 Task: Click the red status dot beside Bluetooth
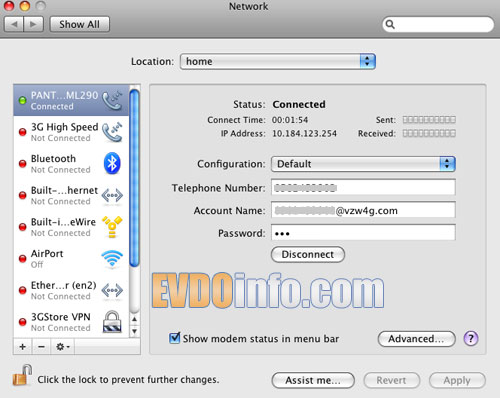coord(22,164)
